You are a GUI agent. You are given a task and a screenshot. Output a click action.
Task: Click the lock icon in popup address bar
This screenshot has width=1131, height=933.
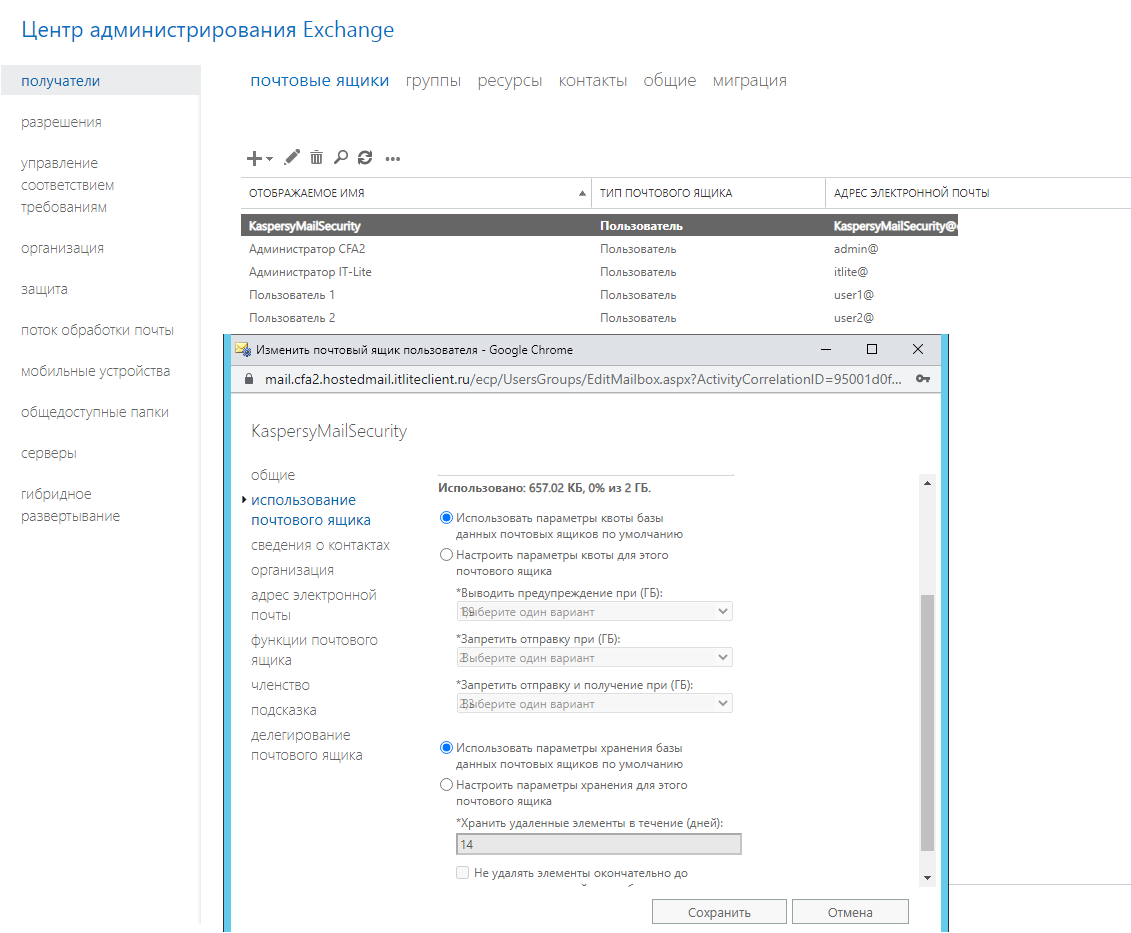click(x=249, y=379)
